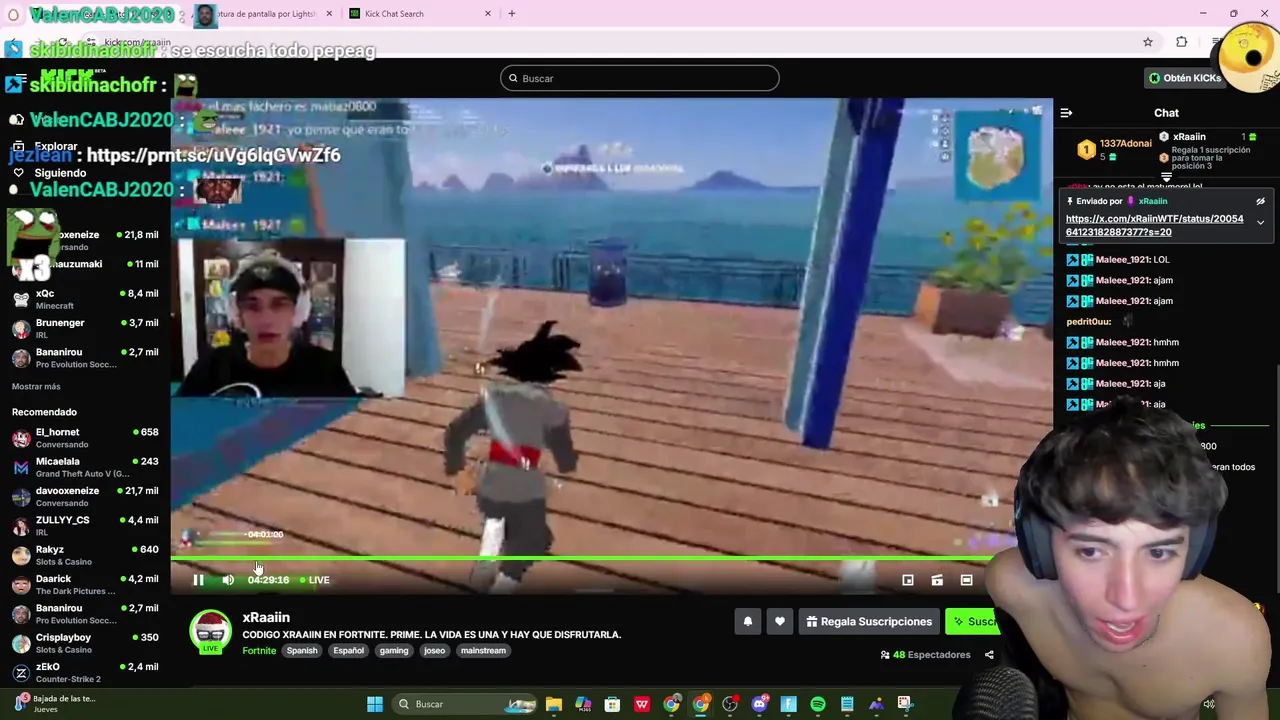Open Spotify from taskbar
The height and width of the screenshot is (720, 1280).
(818, 704)
